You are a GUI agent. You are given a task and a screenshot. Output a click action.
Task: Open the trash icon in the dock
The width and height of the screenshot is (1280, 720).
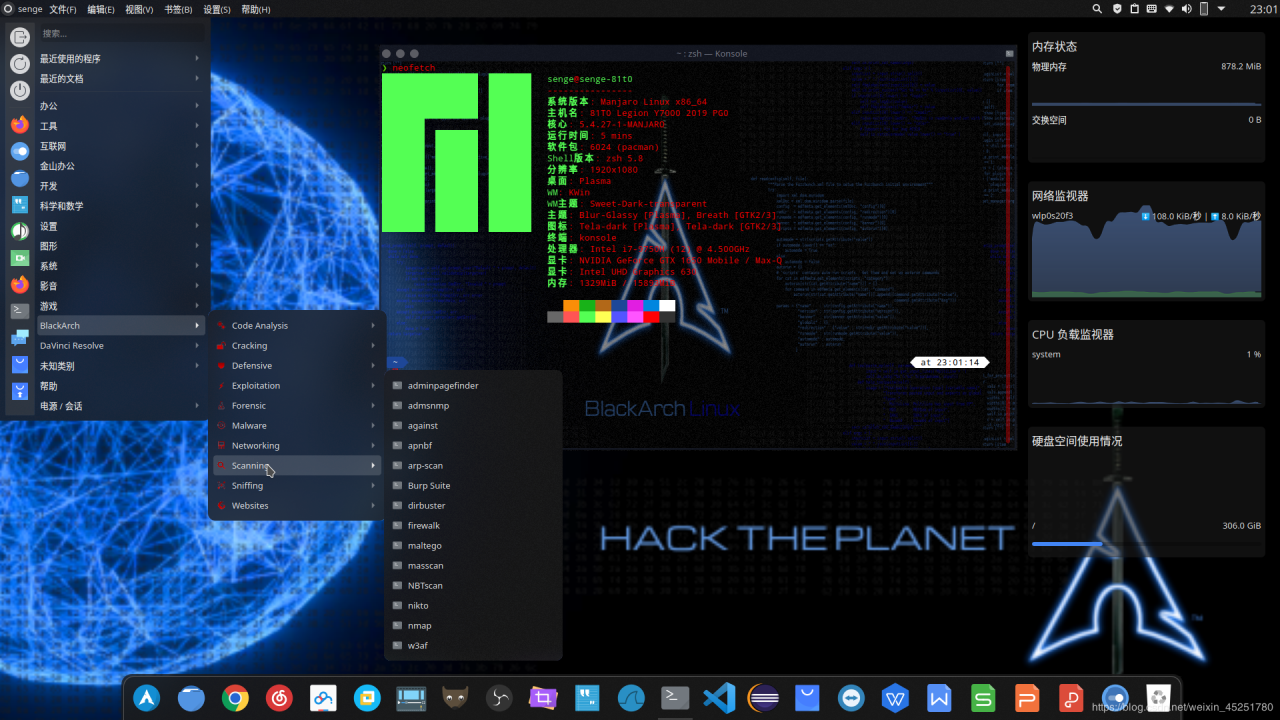1159,698
